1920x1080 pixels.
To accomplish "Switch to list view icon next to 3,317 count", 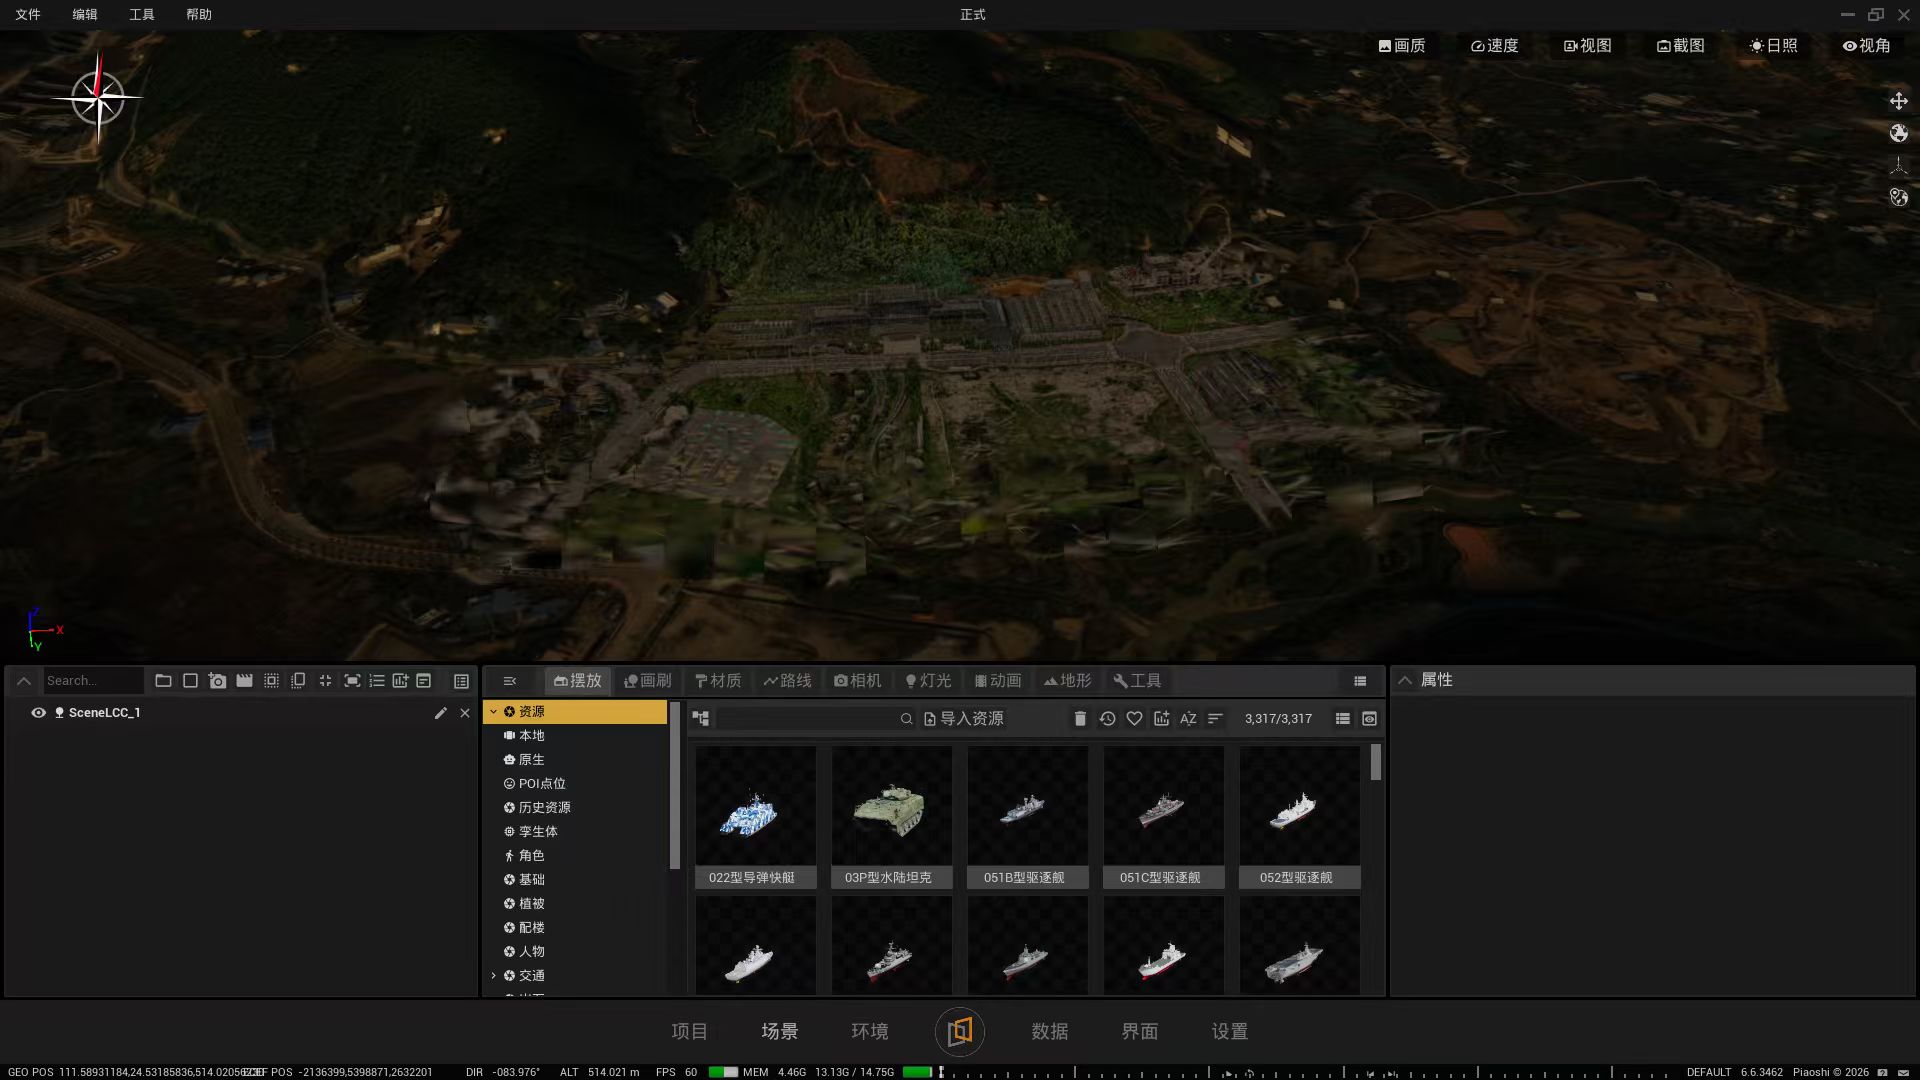I will [1343, 719].
